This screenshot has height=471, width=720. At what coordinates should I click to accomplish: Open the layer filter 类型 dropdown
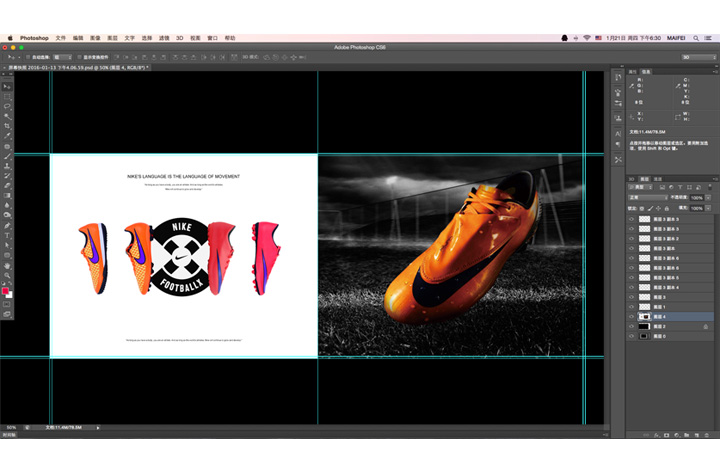pyautogui.click(x=640, y=187)
